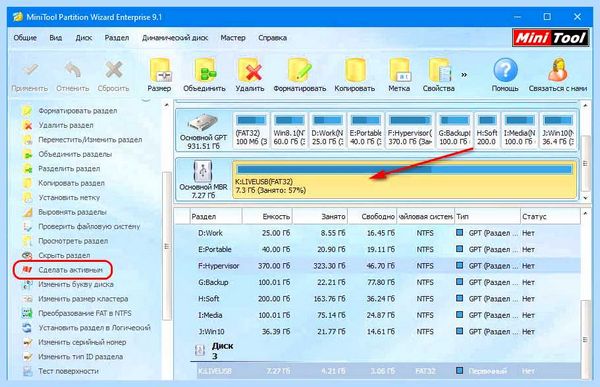
Task: Click the MiniTool logo
Action: click(x=551, y=38)
